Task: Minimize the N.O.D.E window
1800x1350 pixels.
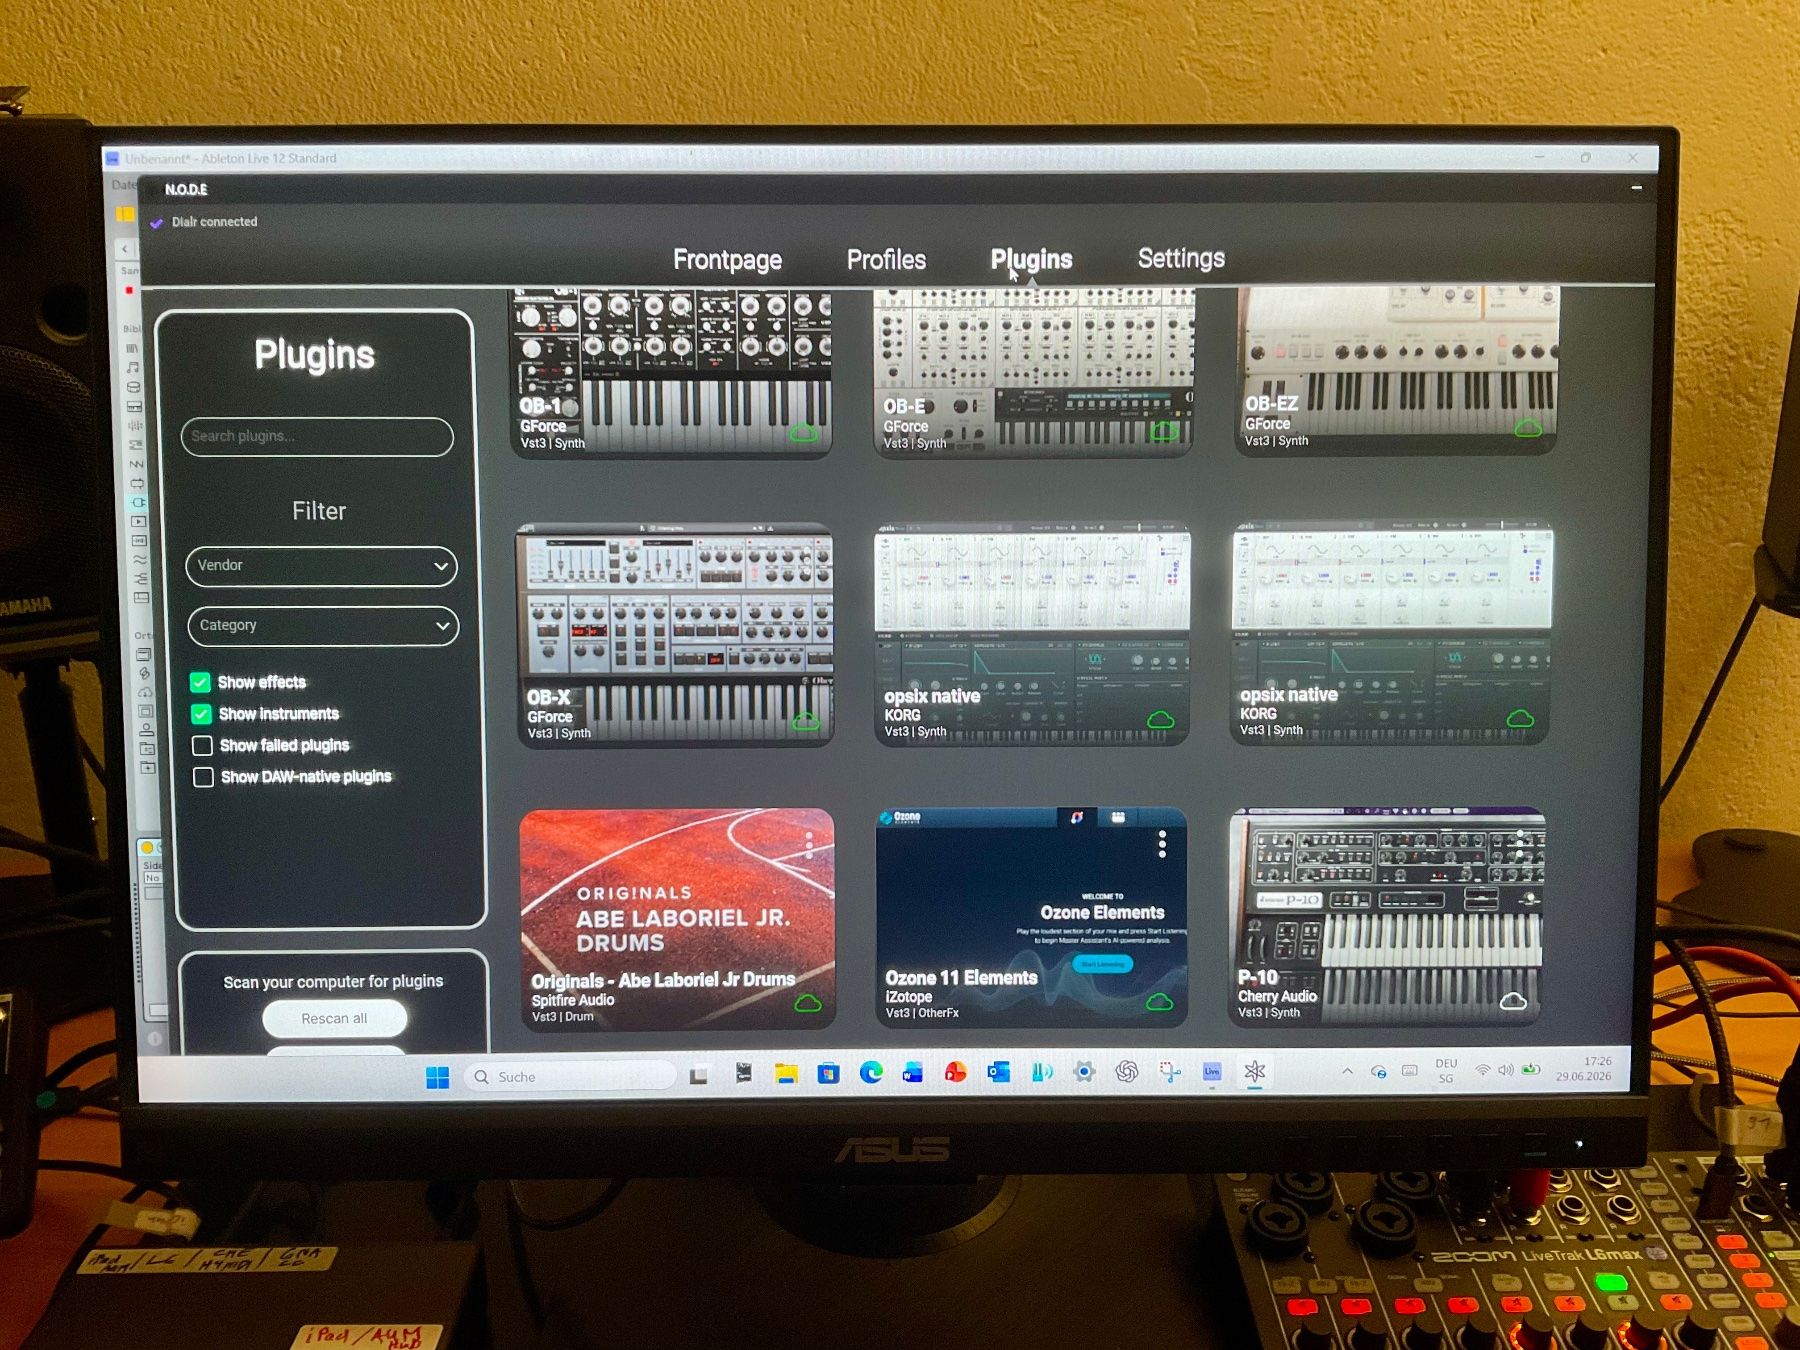Action: (x=1636, y=188)
